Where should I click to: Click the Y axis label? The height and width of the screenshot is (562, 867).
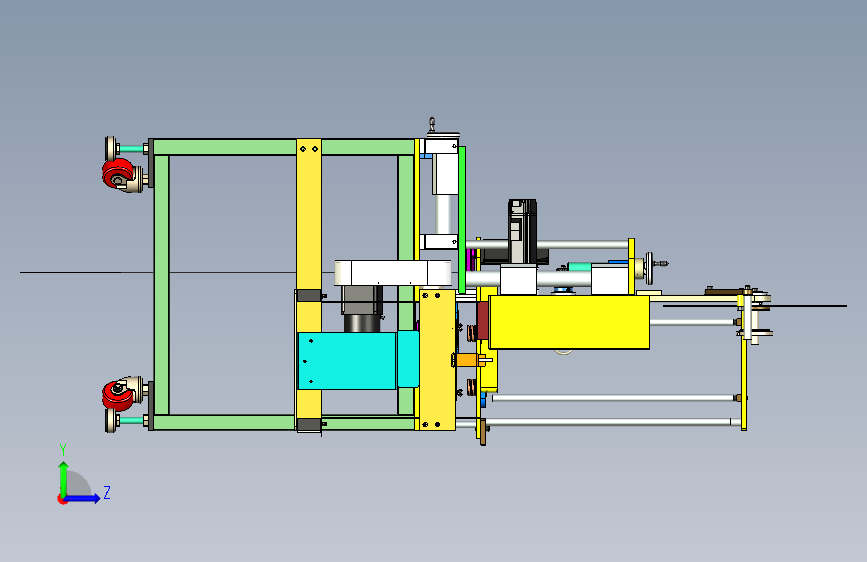(x=63, y=450)
